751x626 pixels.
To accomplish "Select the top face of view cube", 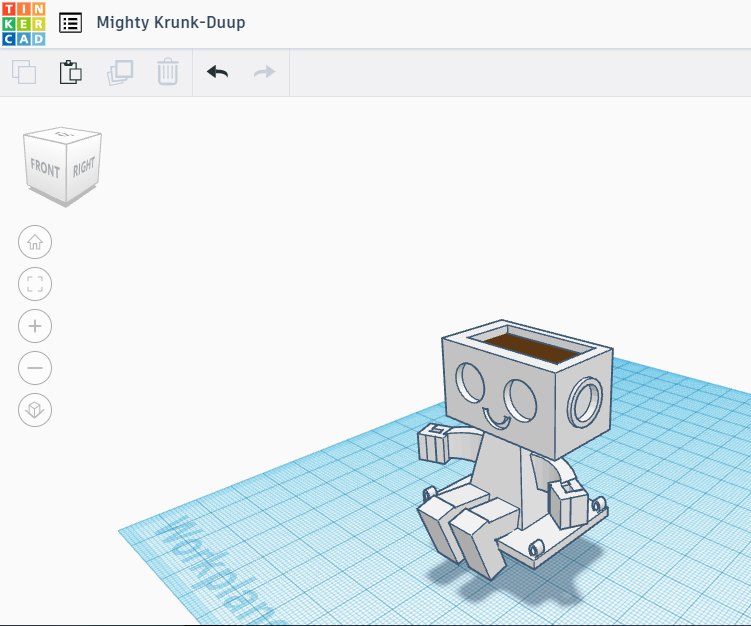I will (x=63, y=135).
